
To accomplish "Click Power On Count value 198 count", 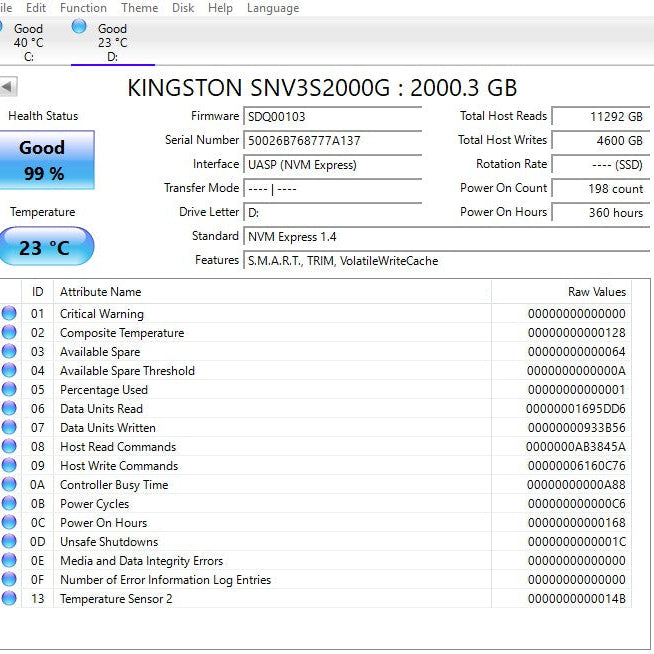I will pos(601,189).
